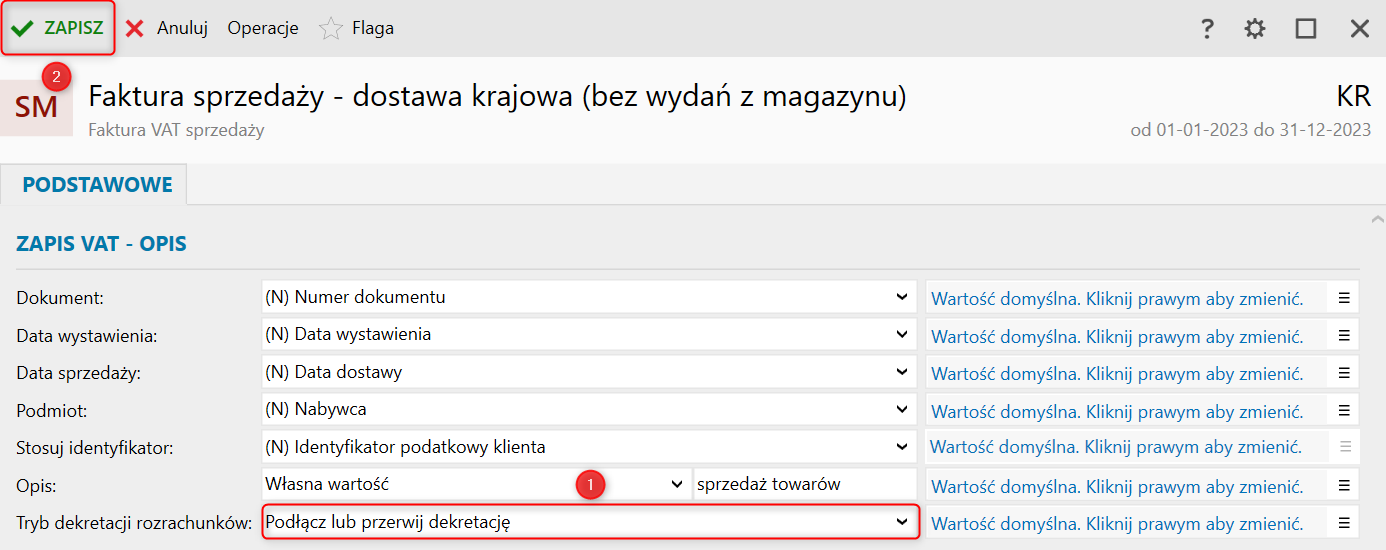Open the Tryb dekretacji rozrachunków dropdown
Image resolution: width=1386 pixels, height=550 pixels.
(x=902, y=522)
